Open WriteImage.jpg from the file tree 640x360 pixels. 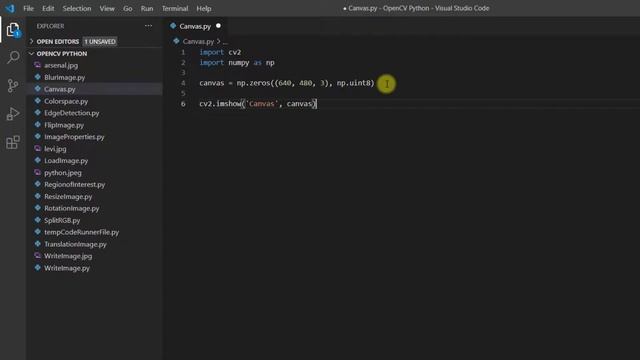(x=68, y=256)
